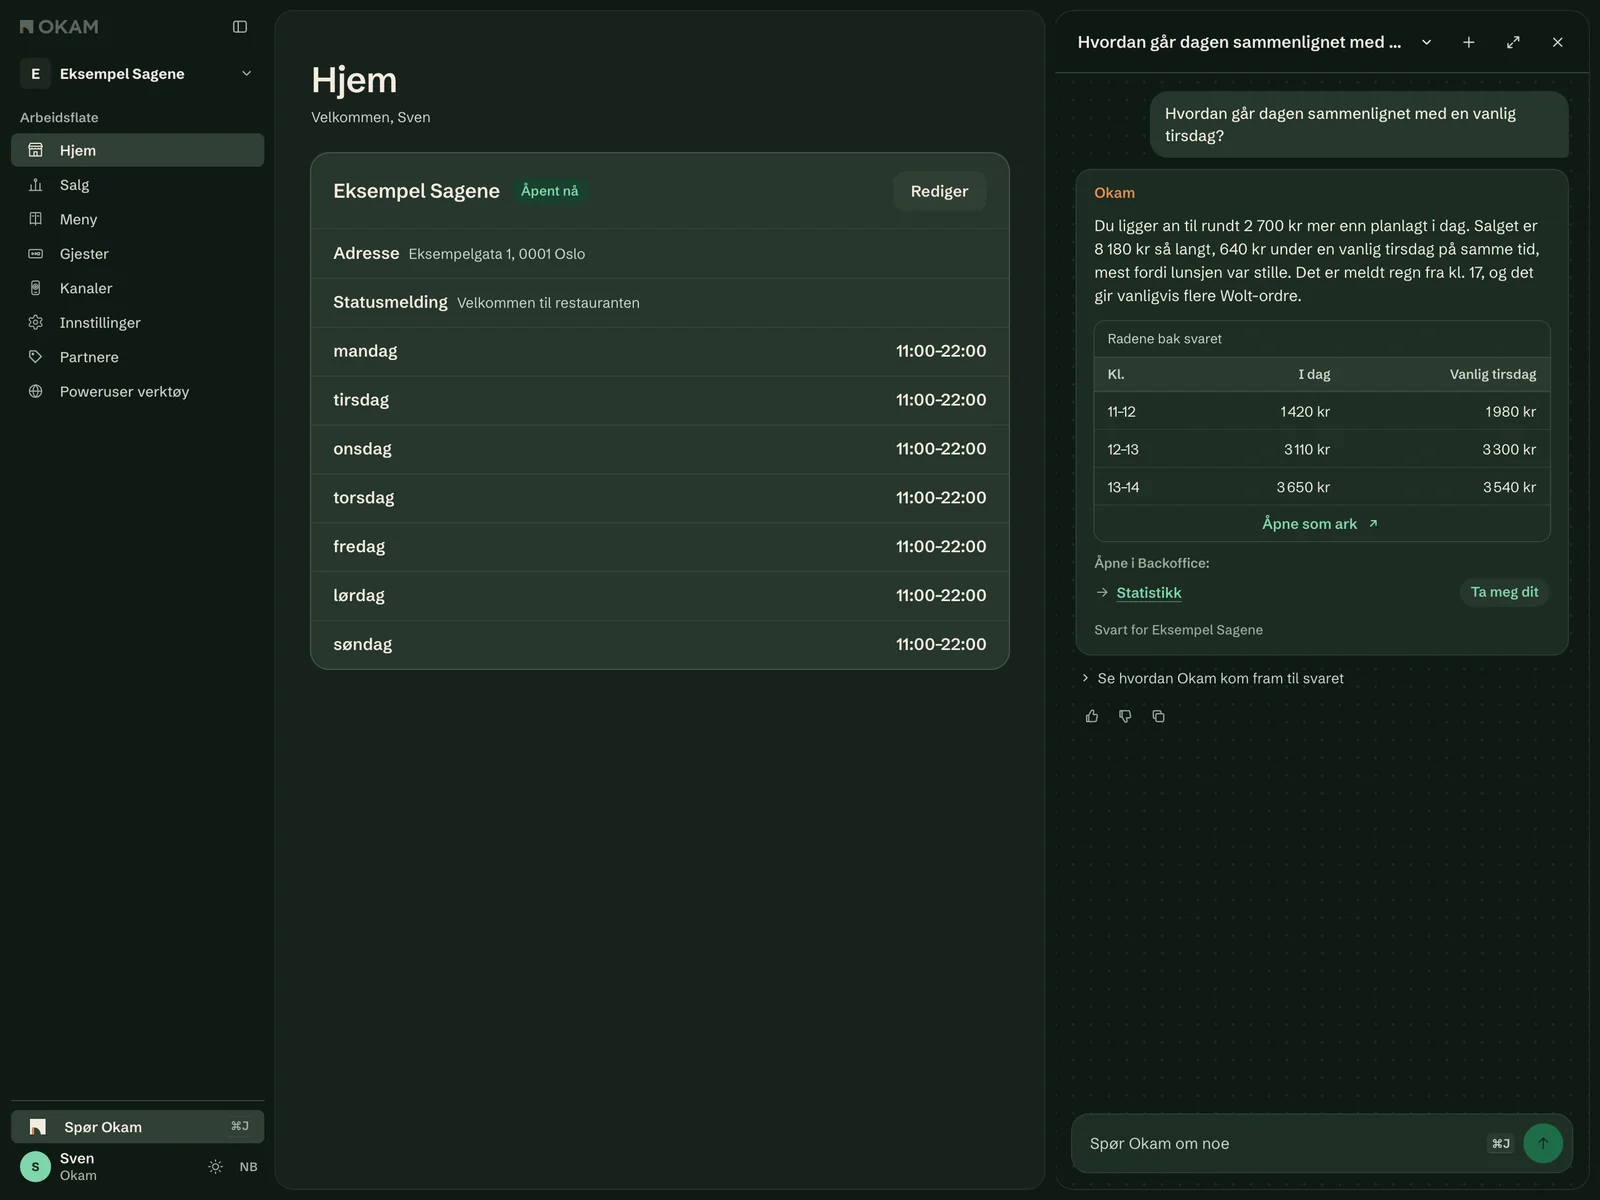Open the Statistikk link
The image size is (1600, 1200).
(x=1148, y=593)
